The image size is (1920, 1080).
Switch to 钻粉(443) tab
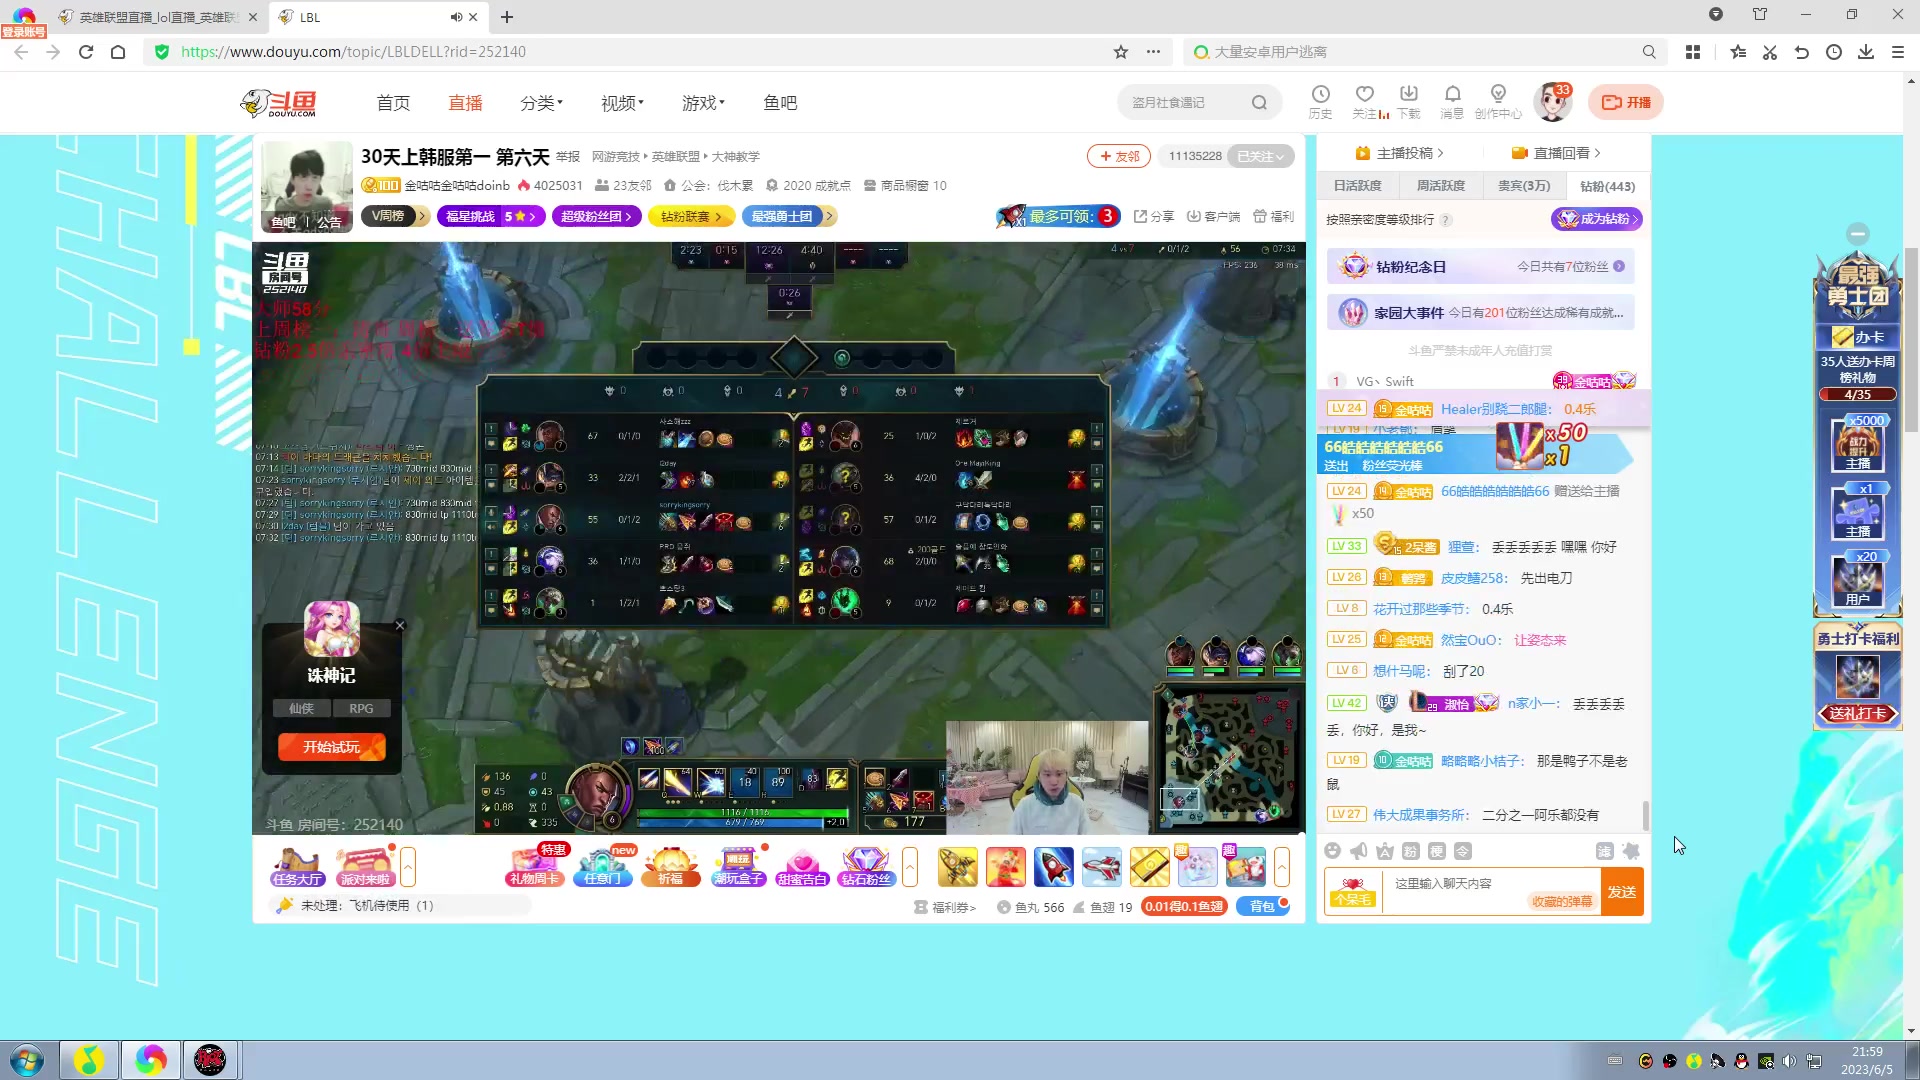(1606, 186)
